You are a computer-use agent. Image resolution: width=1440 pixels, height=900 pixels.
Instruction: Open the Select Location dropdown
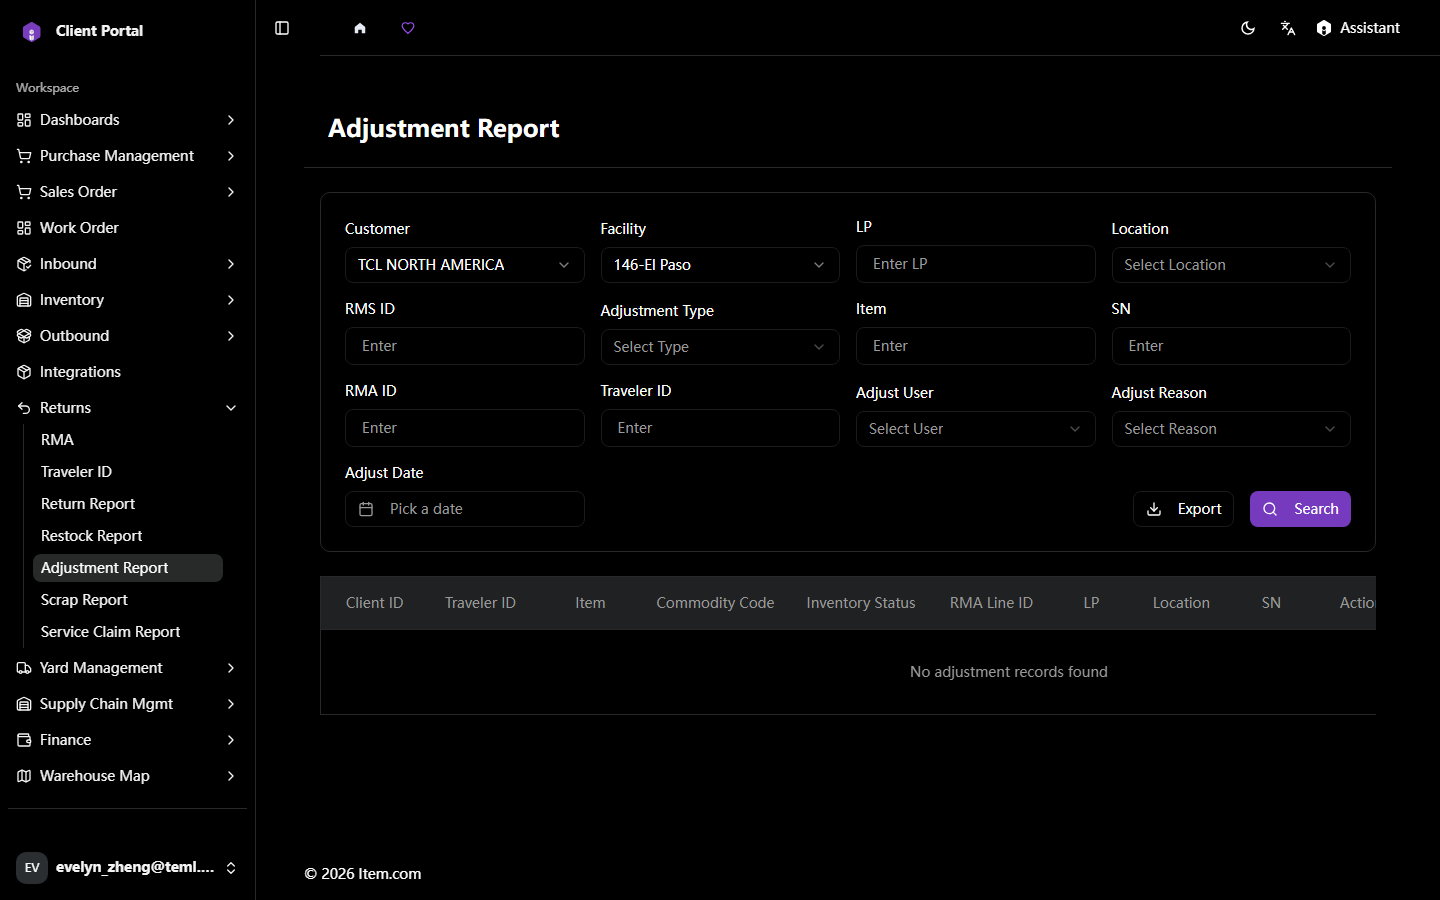(x=1231, y=265)
